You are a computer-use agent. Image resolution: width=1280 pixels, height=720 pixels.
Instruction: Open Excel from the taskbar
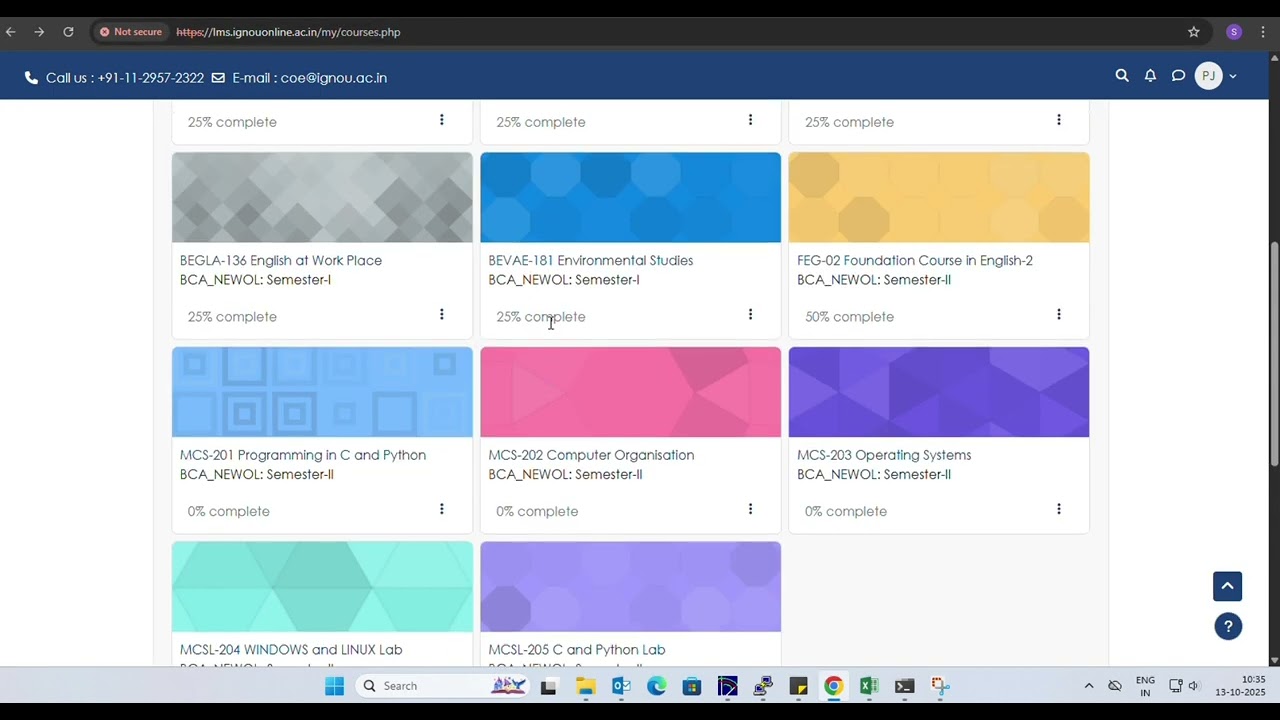(x=869, y=686)
